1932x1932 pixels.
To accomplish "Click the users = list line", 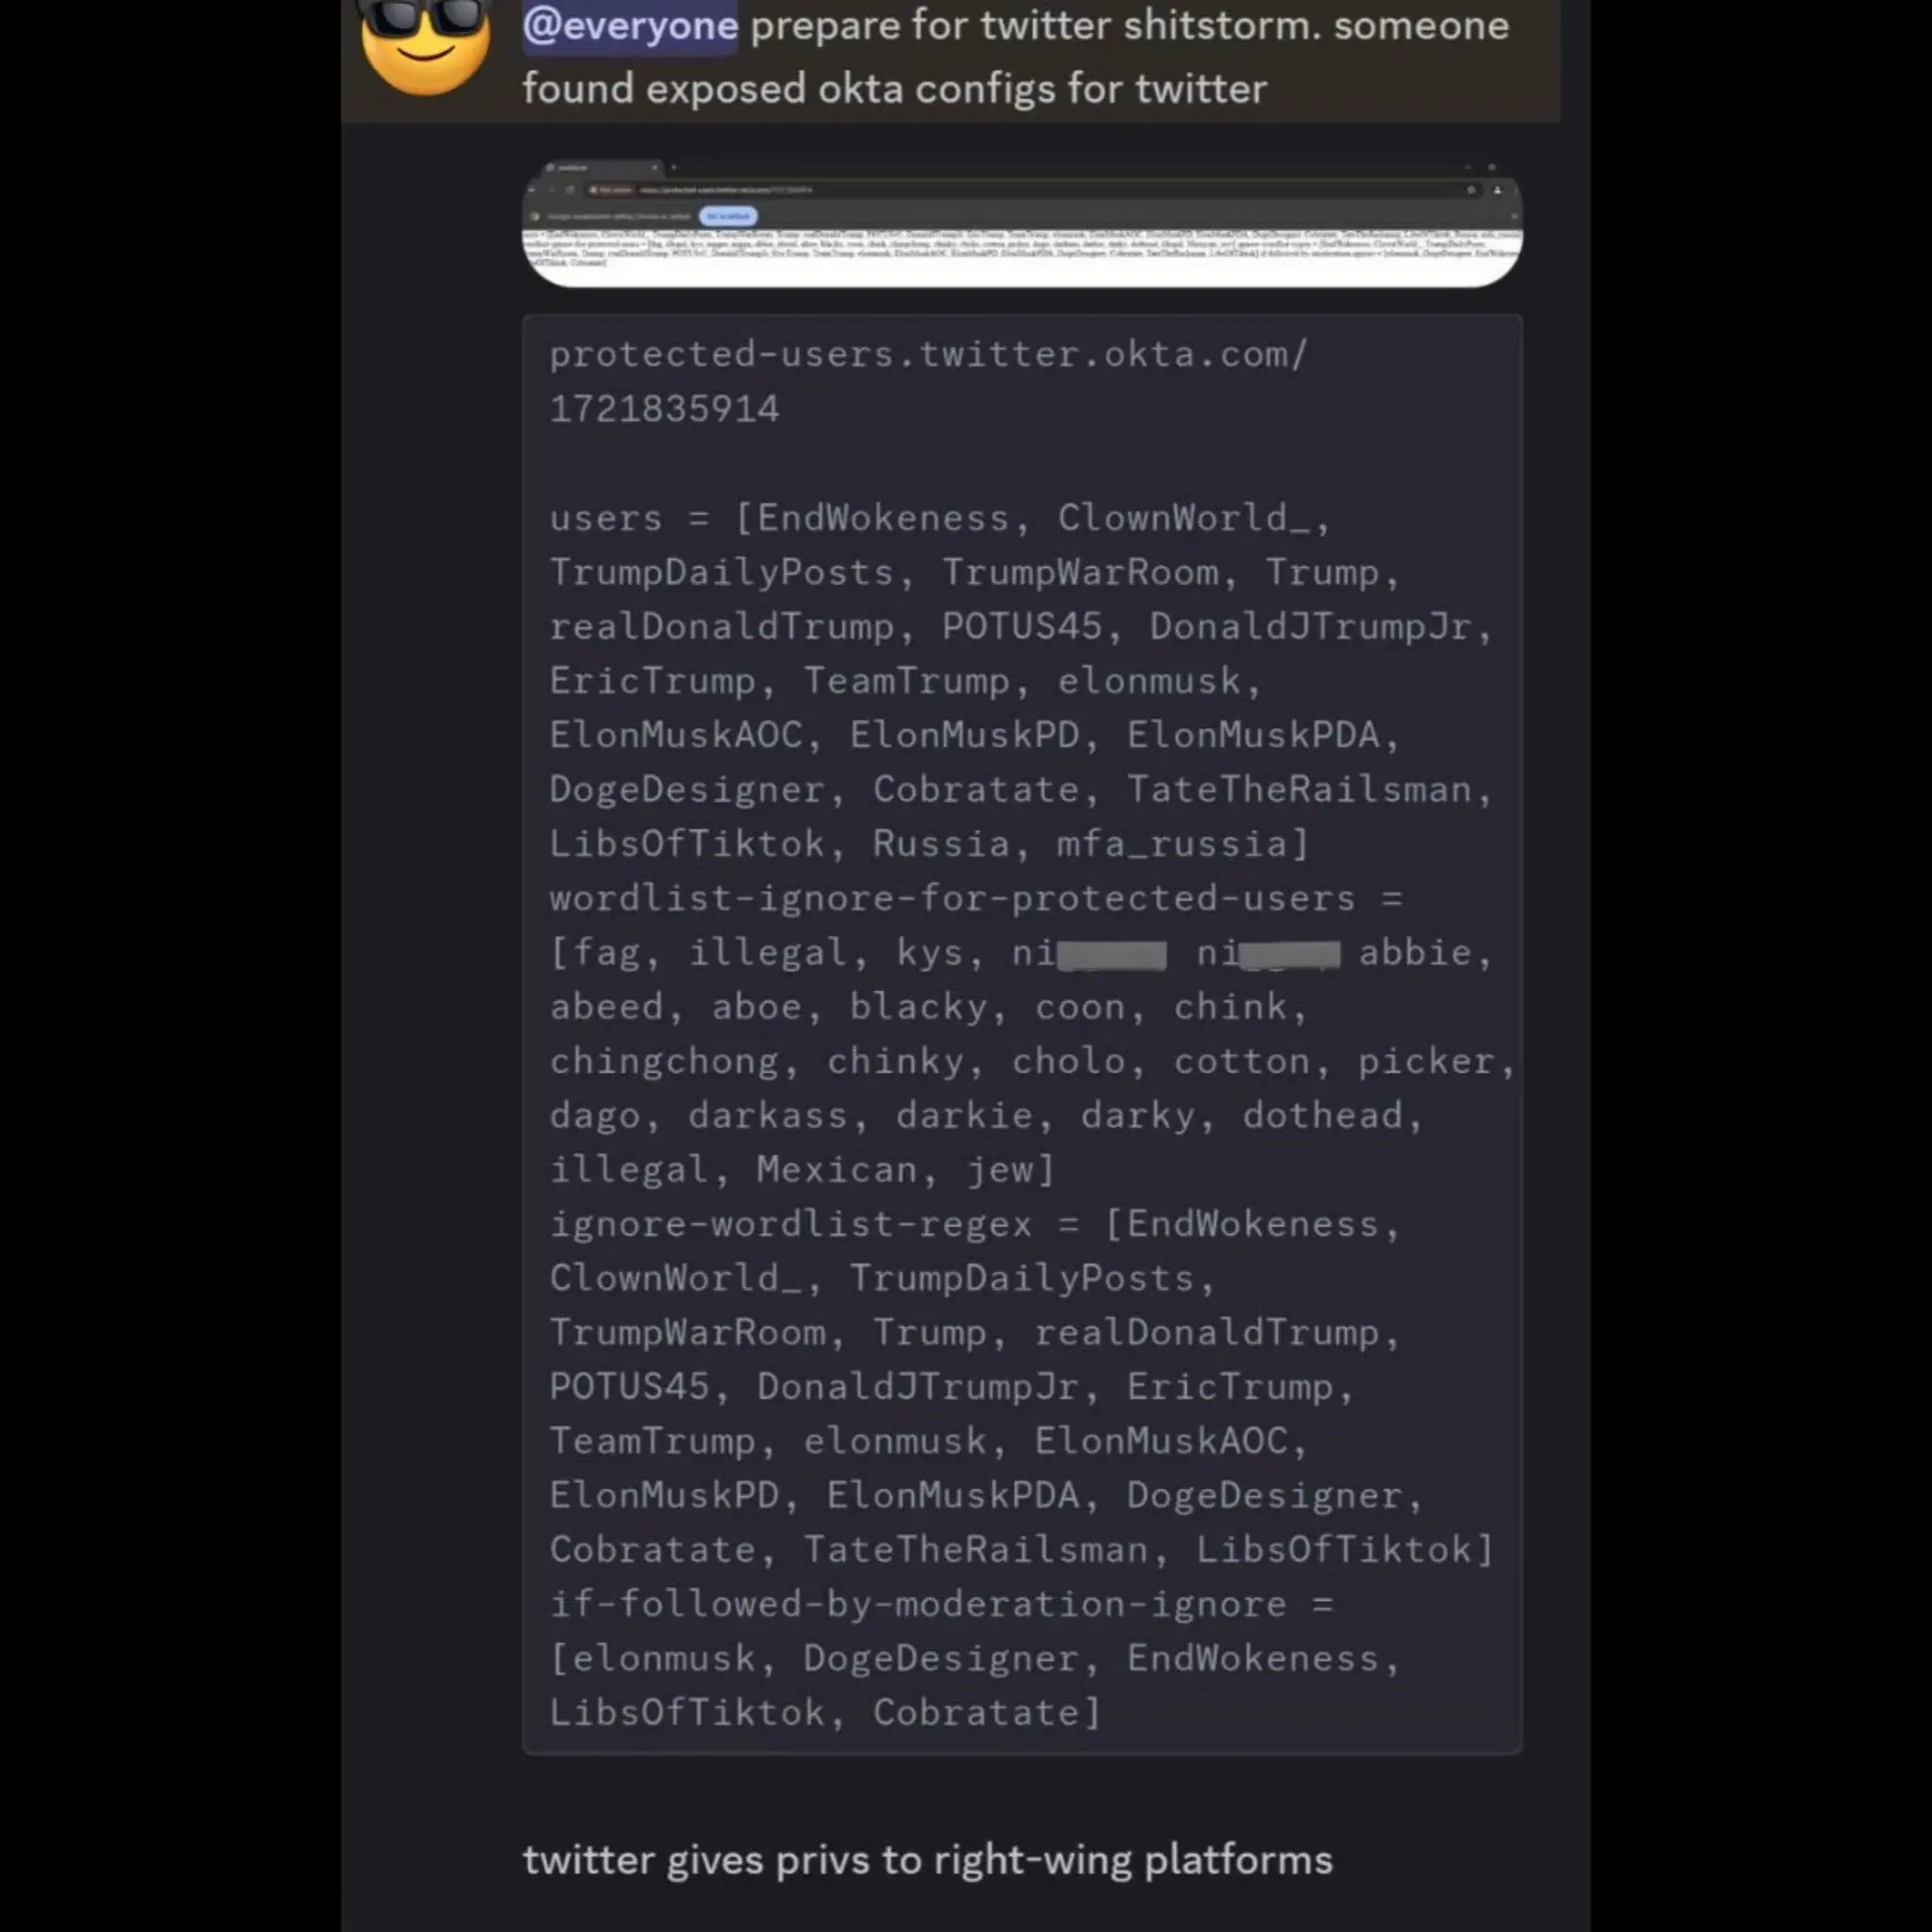I will click(1020, 680).
